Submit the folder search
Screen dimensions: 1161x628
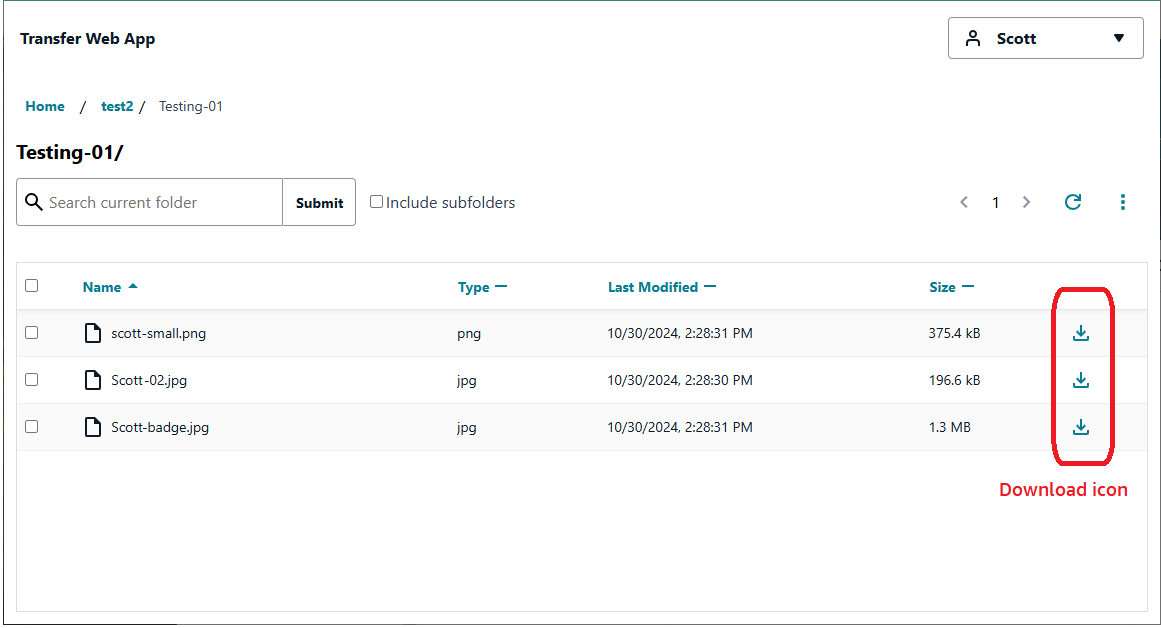319,201
